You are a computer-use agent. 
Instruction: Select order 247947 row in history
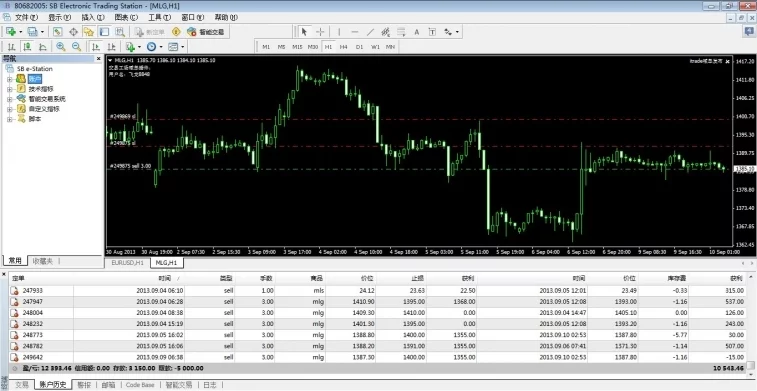point(378,301)
